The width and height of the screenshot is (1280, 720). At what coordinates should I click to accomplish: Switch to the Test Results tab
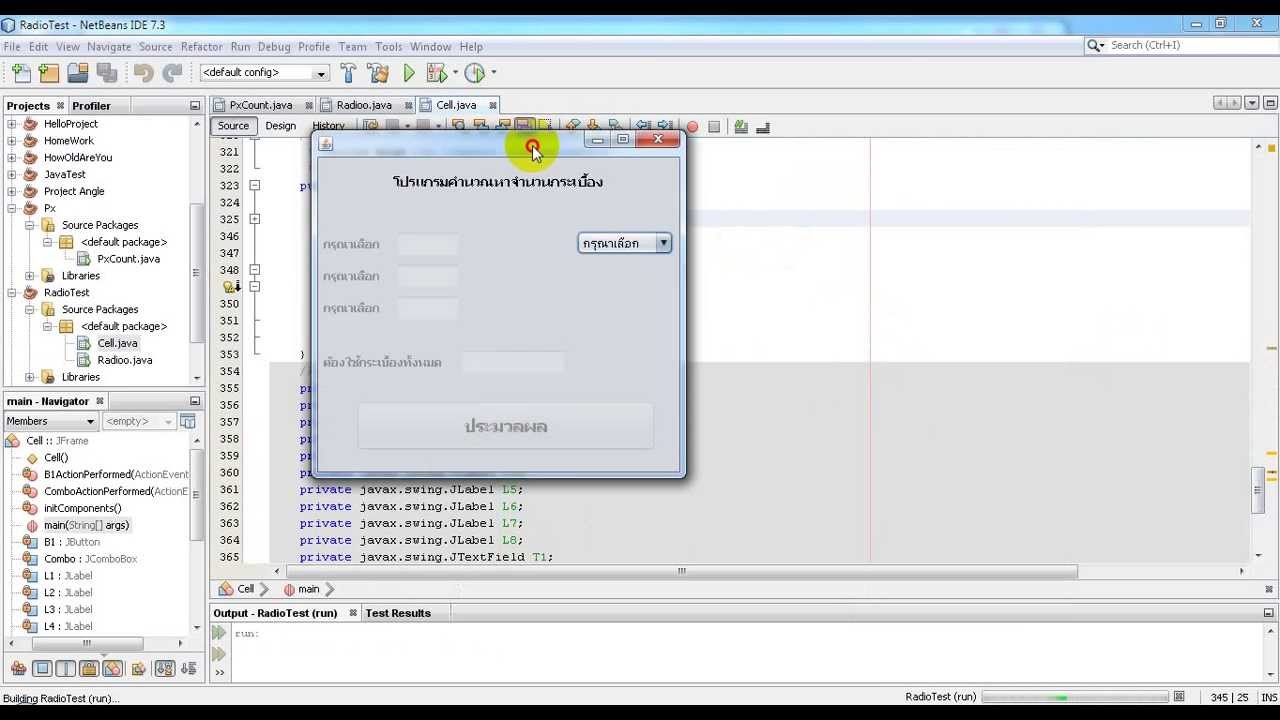pyautogui.click(x=398, y=613)
